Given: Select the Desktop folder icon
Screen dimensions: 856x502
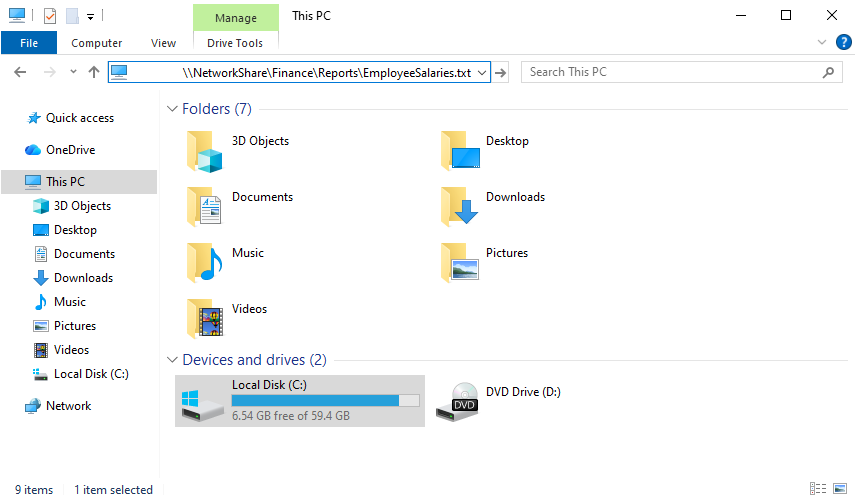Looking at the screenshot, I should (460, 152).
